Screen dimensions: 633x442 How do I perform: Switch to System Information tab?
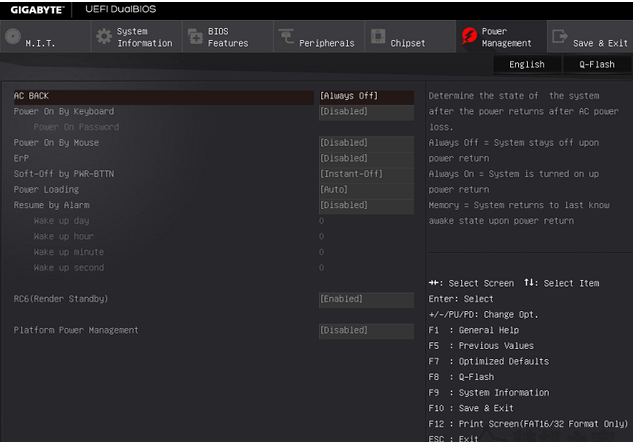point(137,37)
